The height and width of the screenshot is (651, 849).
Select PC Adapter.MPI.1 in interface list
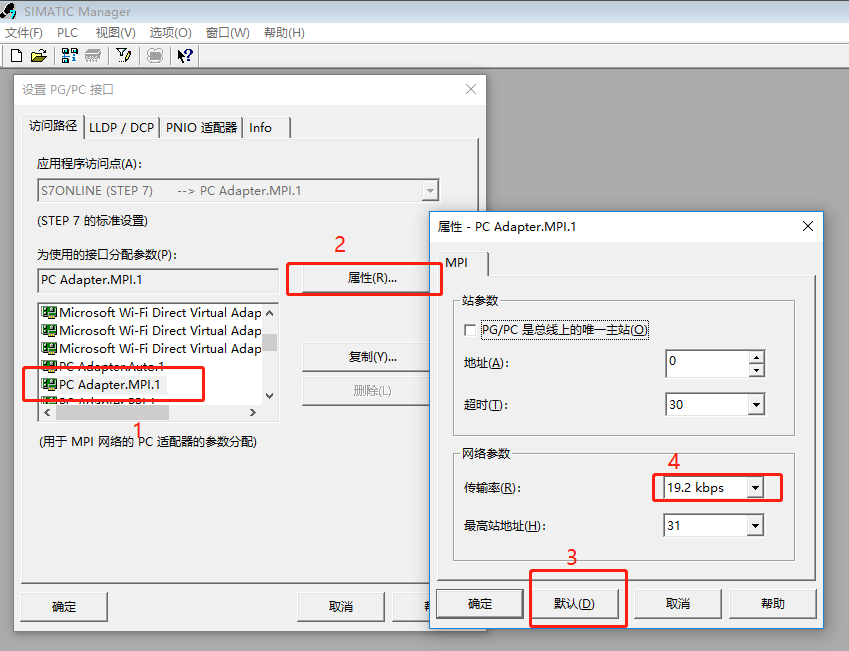coord(103,385)
